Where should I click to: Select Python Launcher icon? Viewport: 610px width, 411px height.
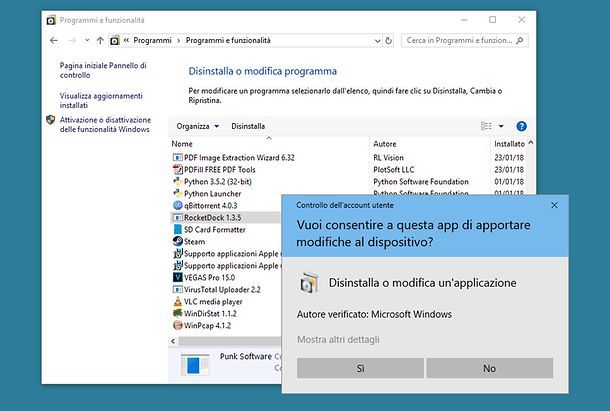[x=177, y=193]
